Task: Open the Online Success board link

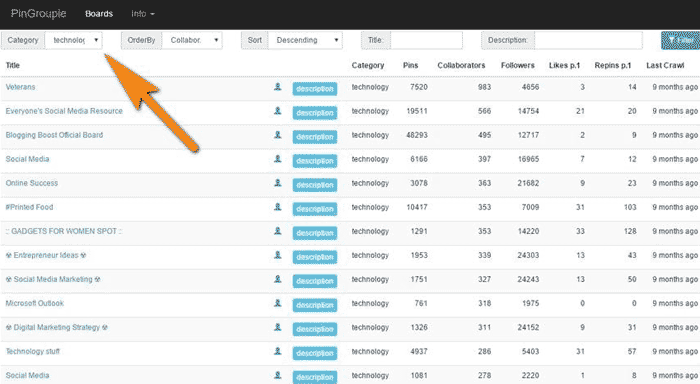Action: point(32,183)
